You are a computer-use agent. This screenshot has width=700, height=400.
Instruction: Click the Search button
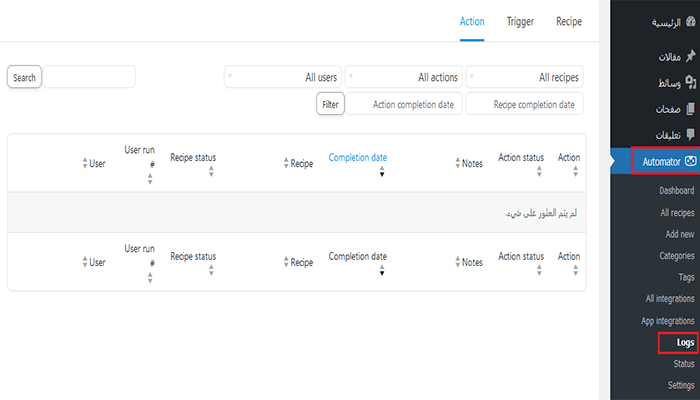[24, 77]
